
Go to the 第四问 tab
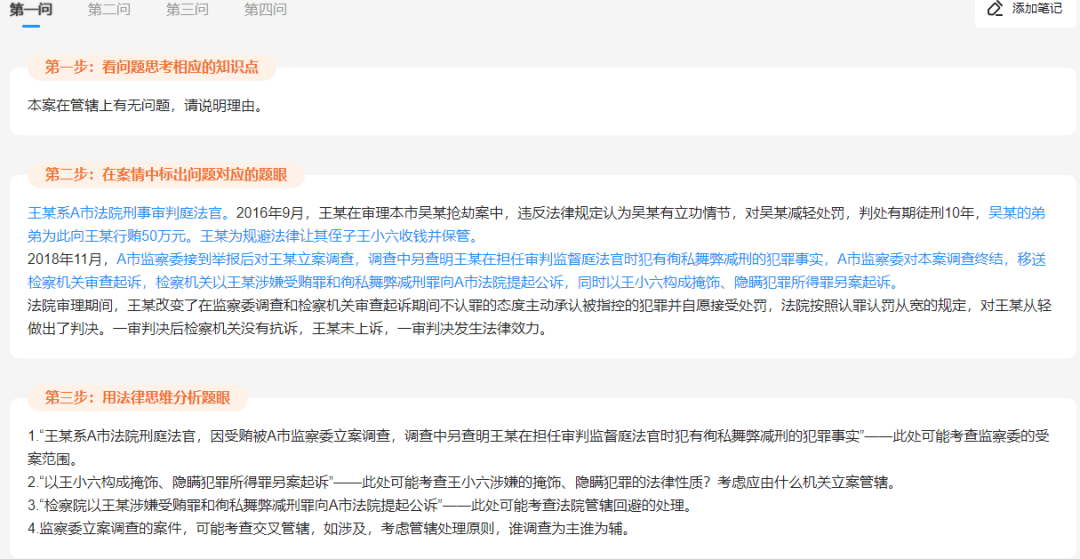point(265,10)
